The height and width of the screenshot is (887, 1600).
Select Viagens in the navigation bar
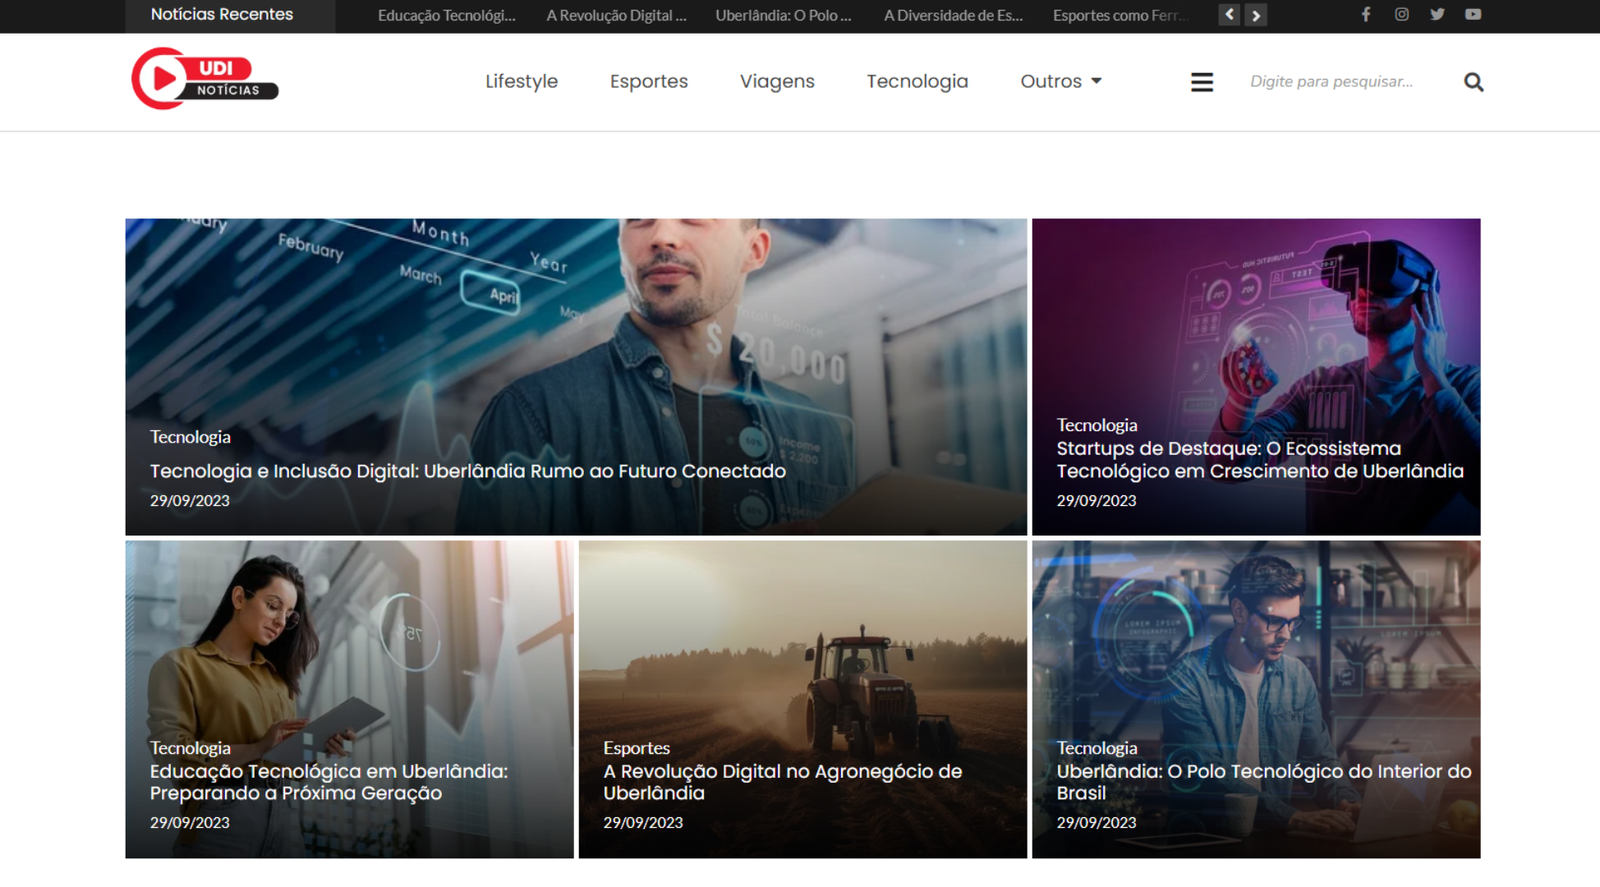[x=777, y=81]
